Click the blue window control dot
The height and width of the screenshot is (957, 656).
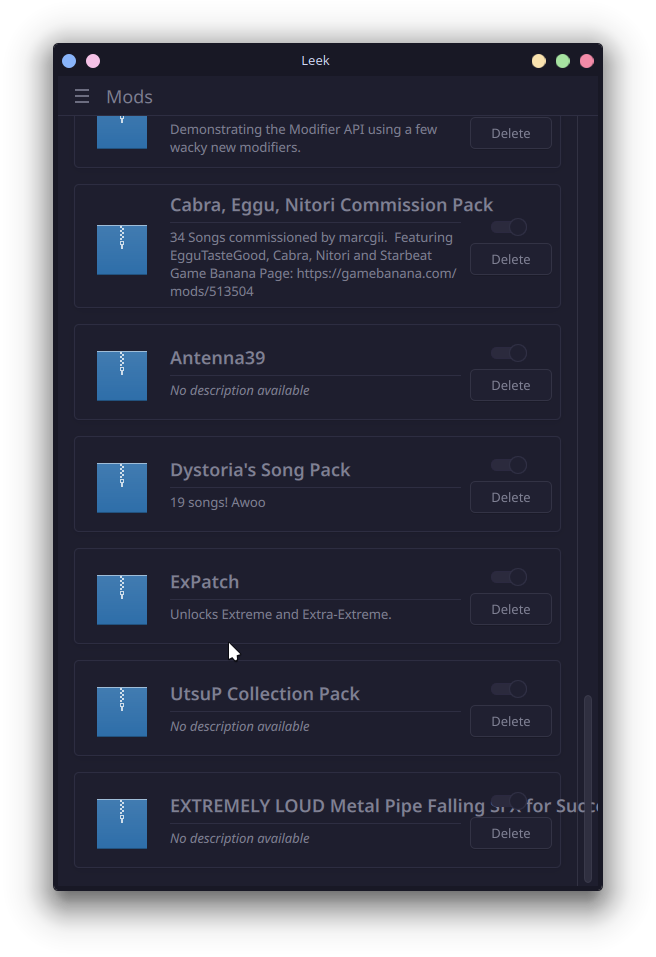pos(69,61)
